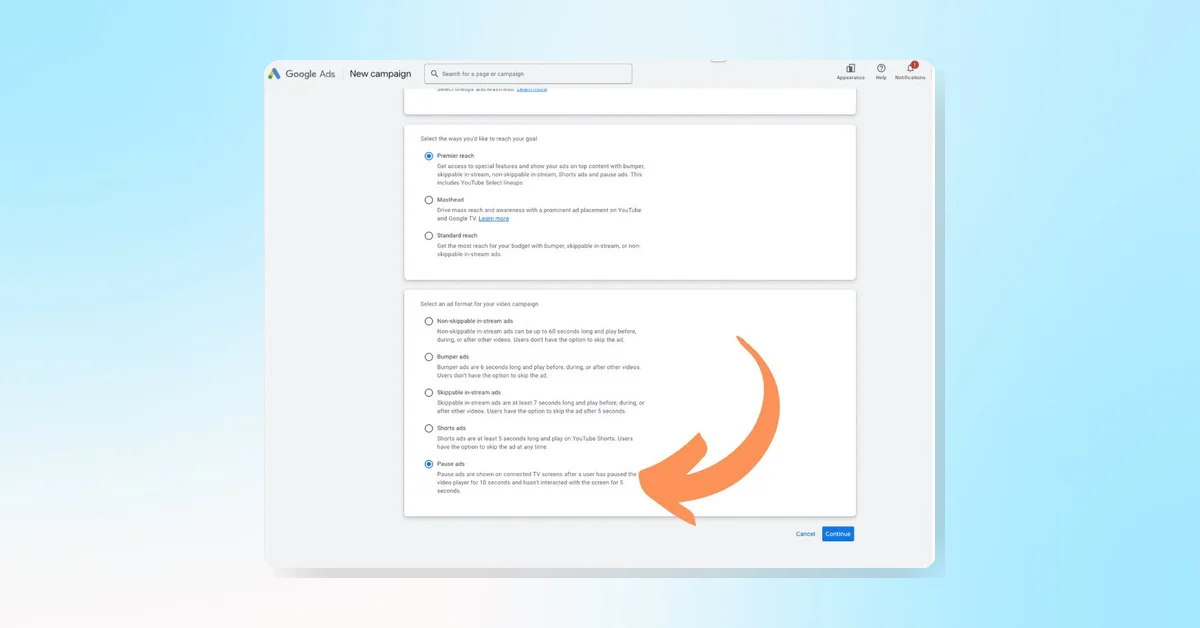Click the New campaign title text

tap(380, 74)
